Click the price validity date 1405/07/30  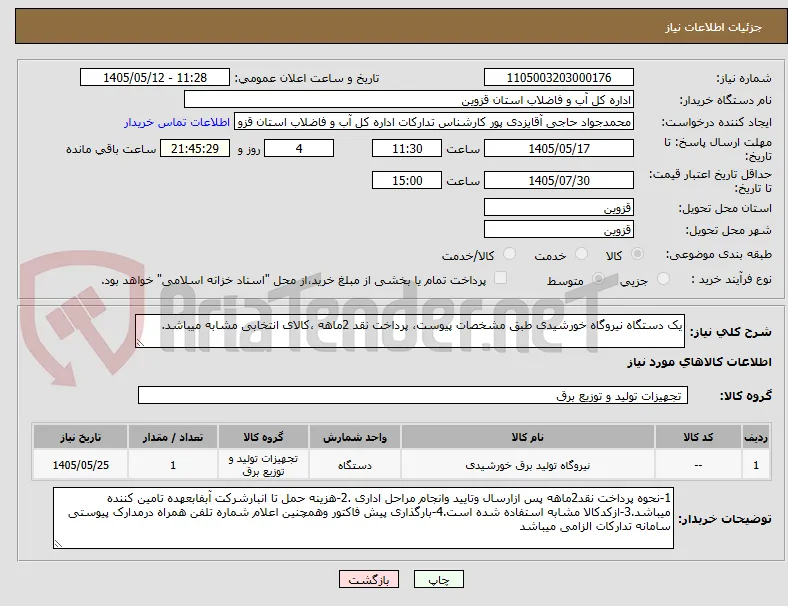(x=559, y=180)
